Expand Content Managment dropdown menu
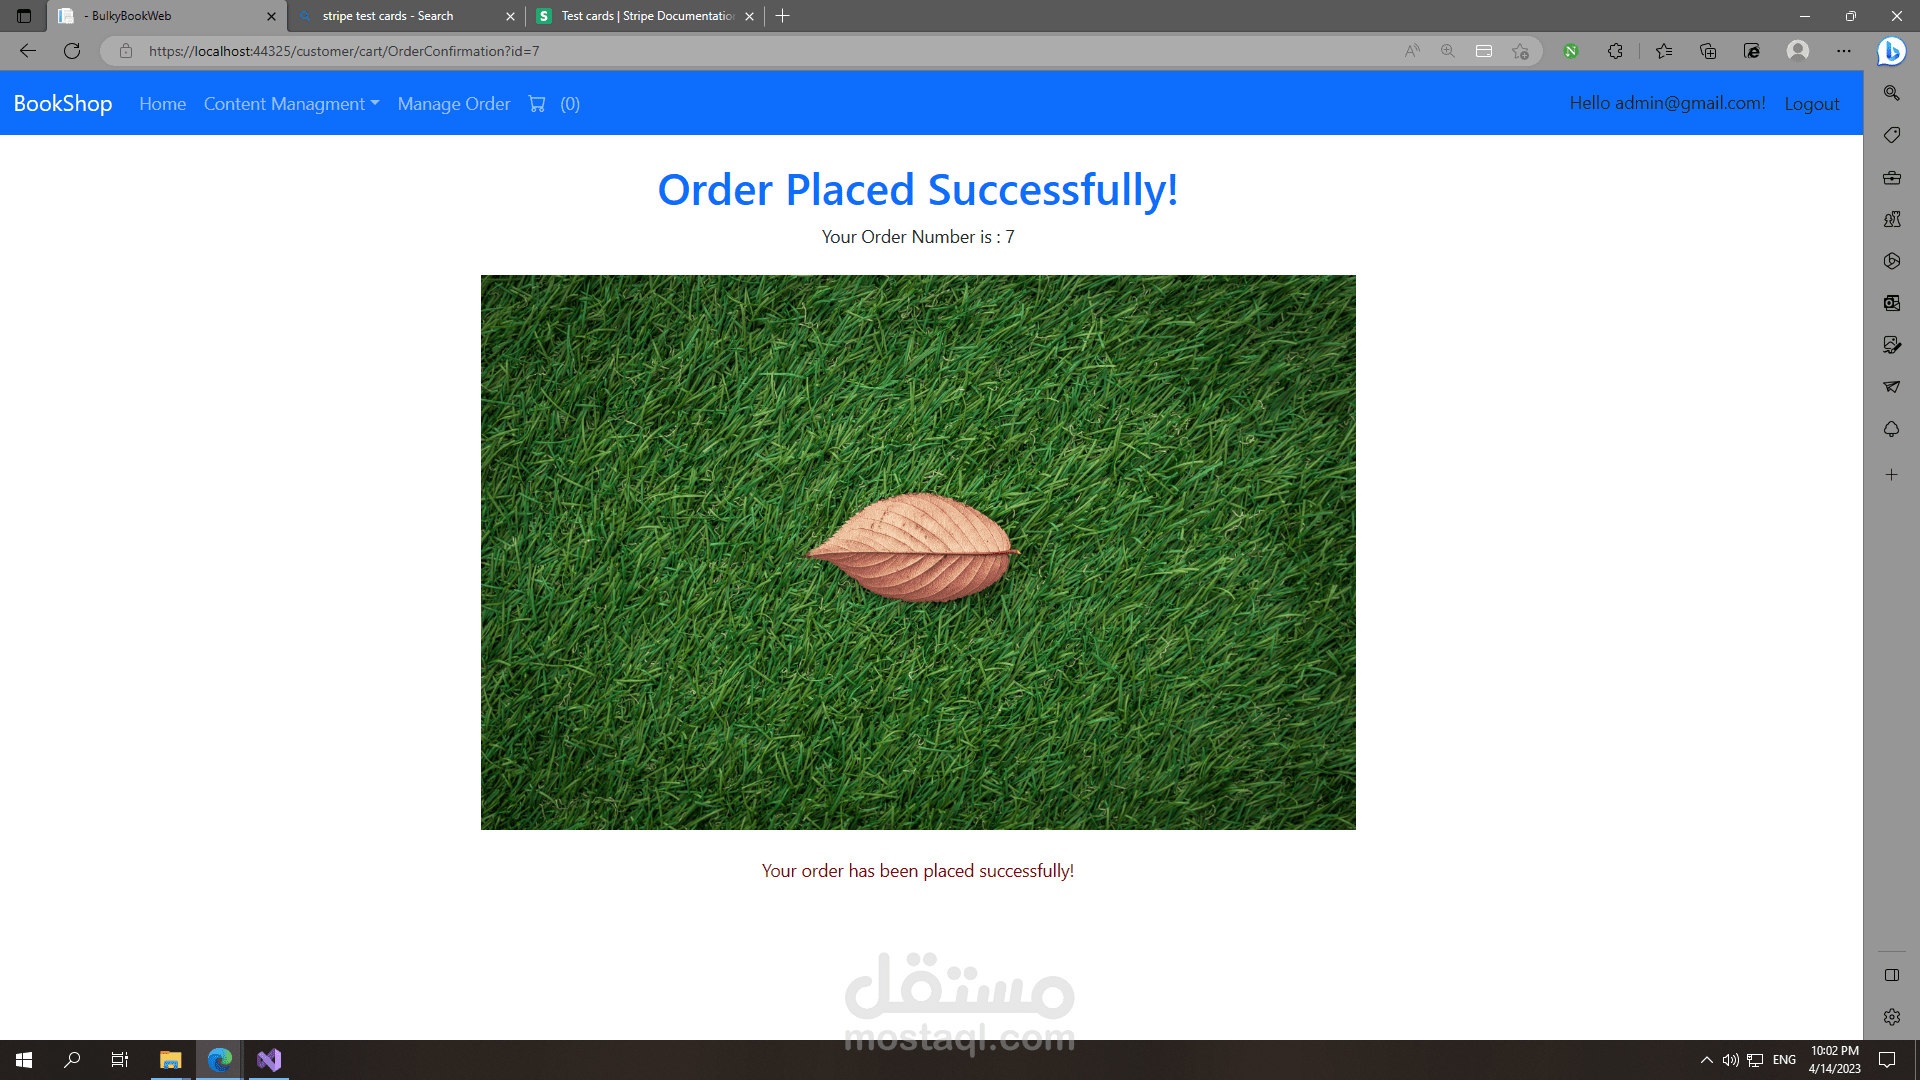 coord(291,104)
